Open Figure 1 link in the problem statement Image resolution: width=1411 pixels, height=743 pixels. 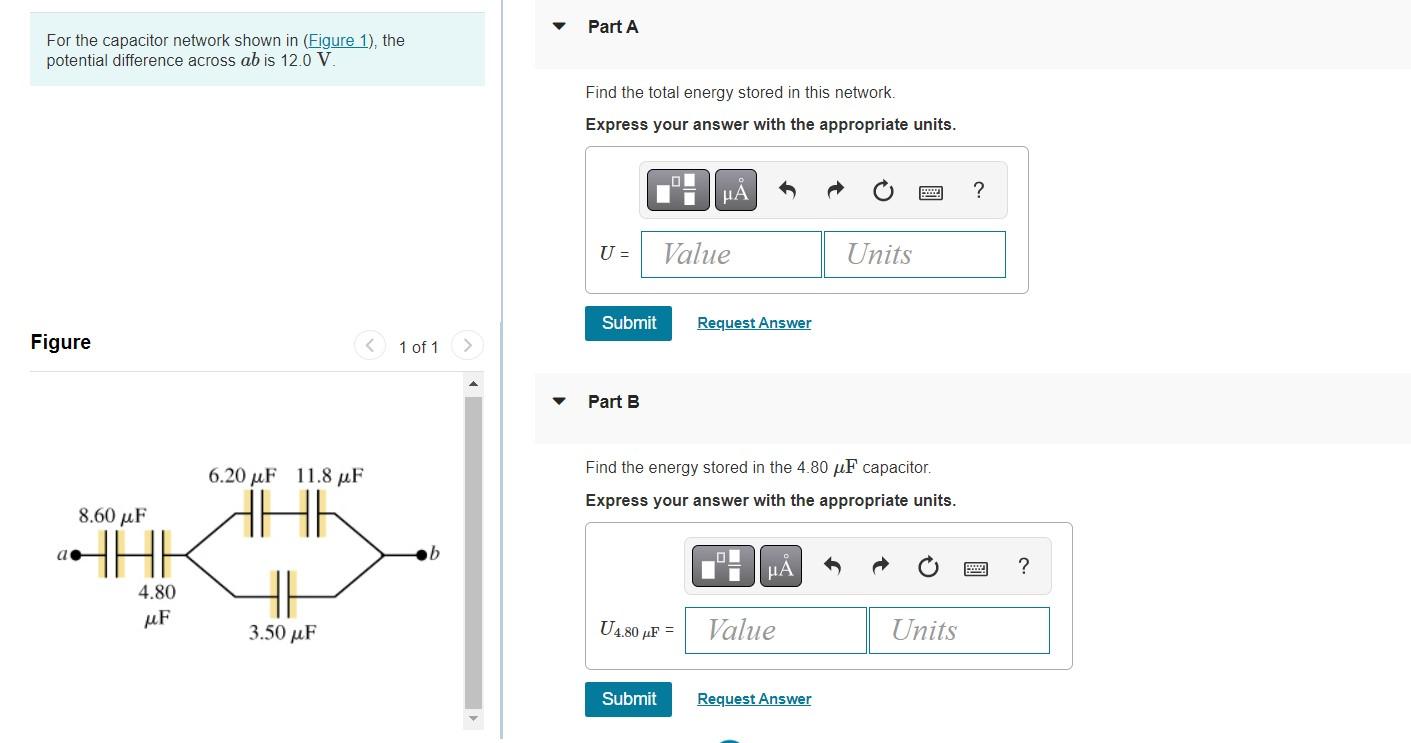(339, 40)
